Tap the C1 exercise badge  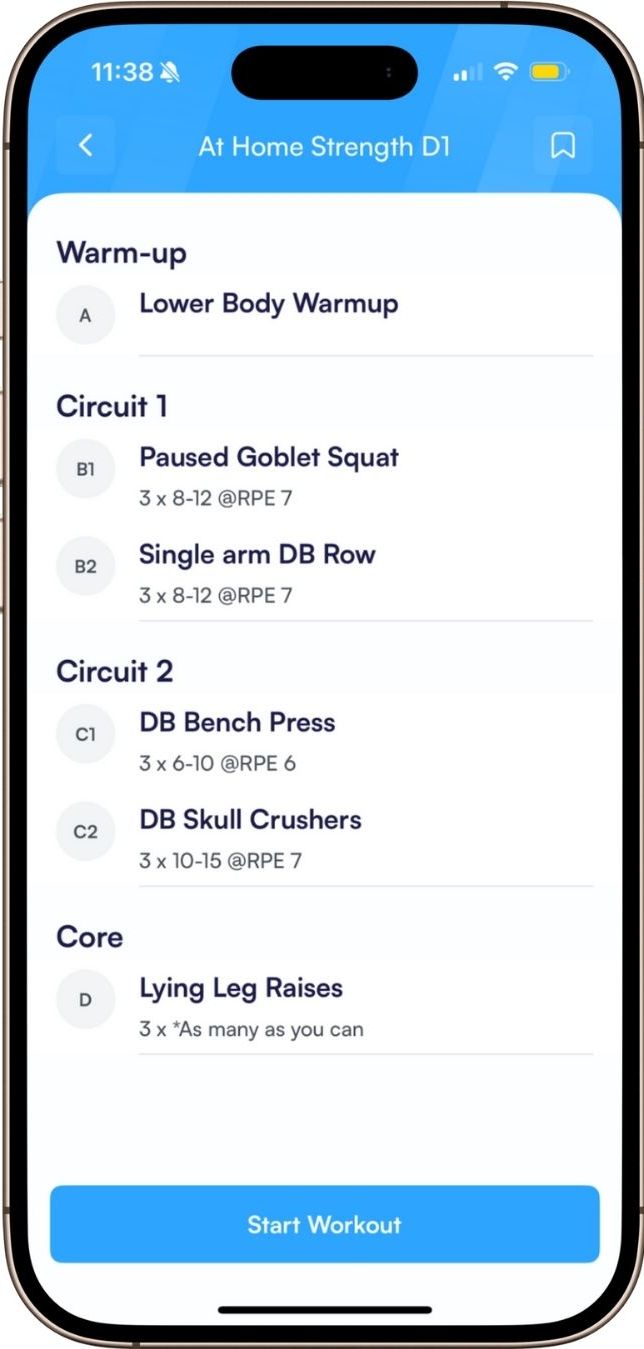[85, 735]
